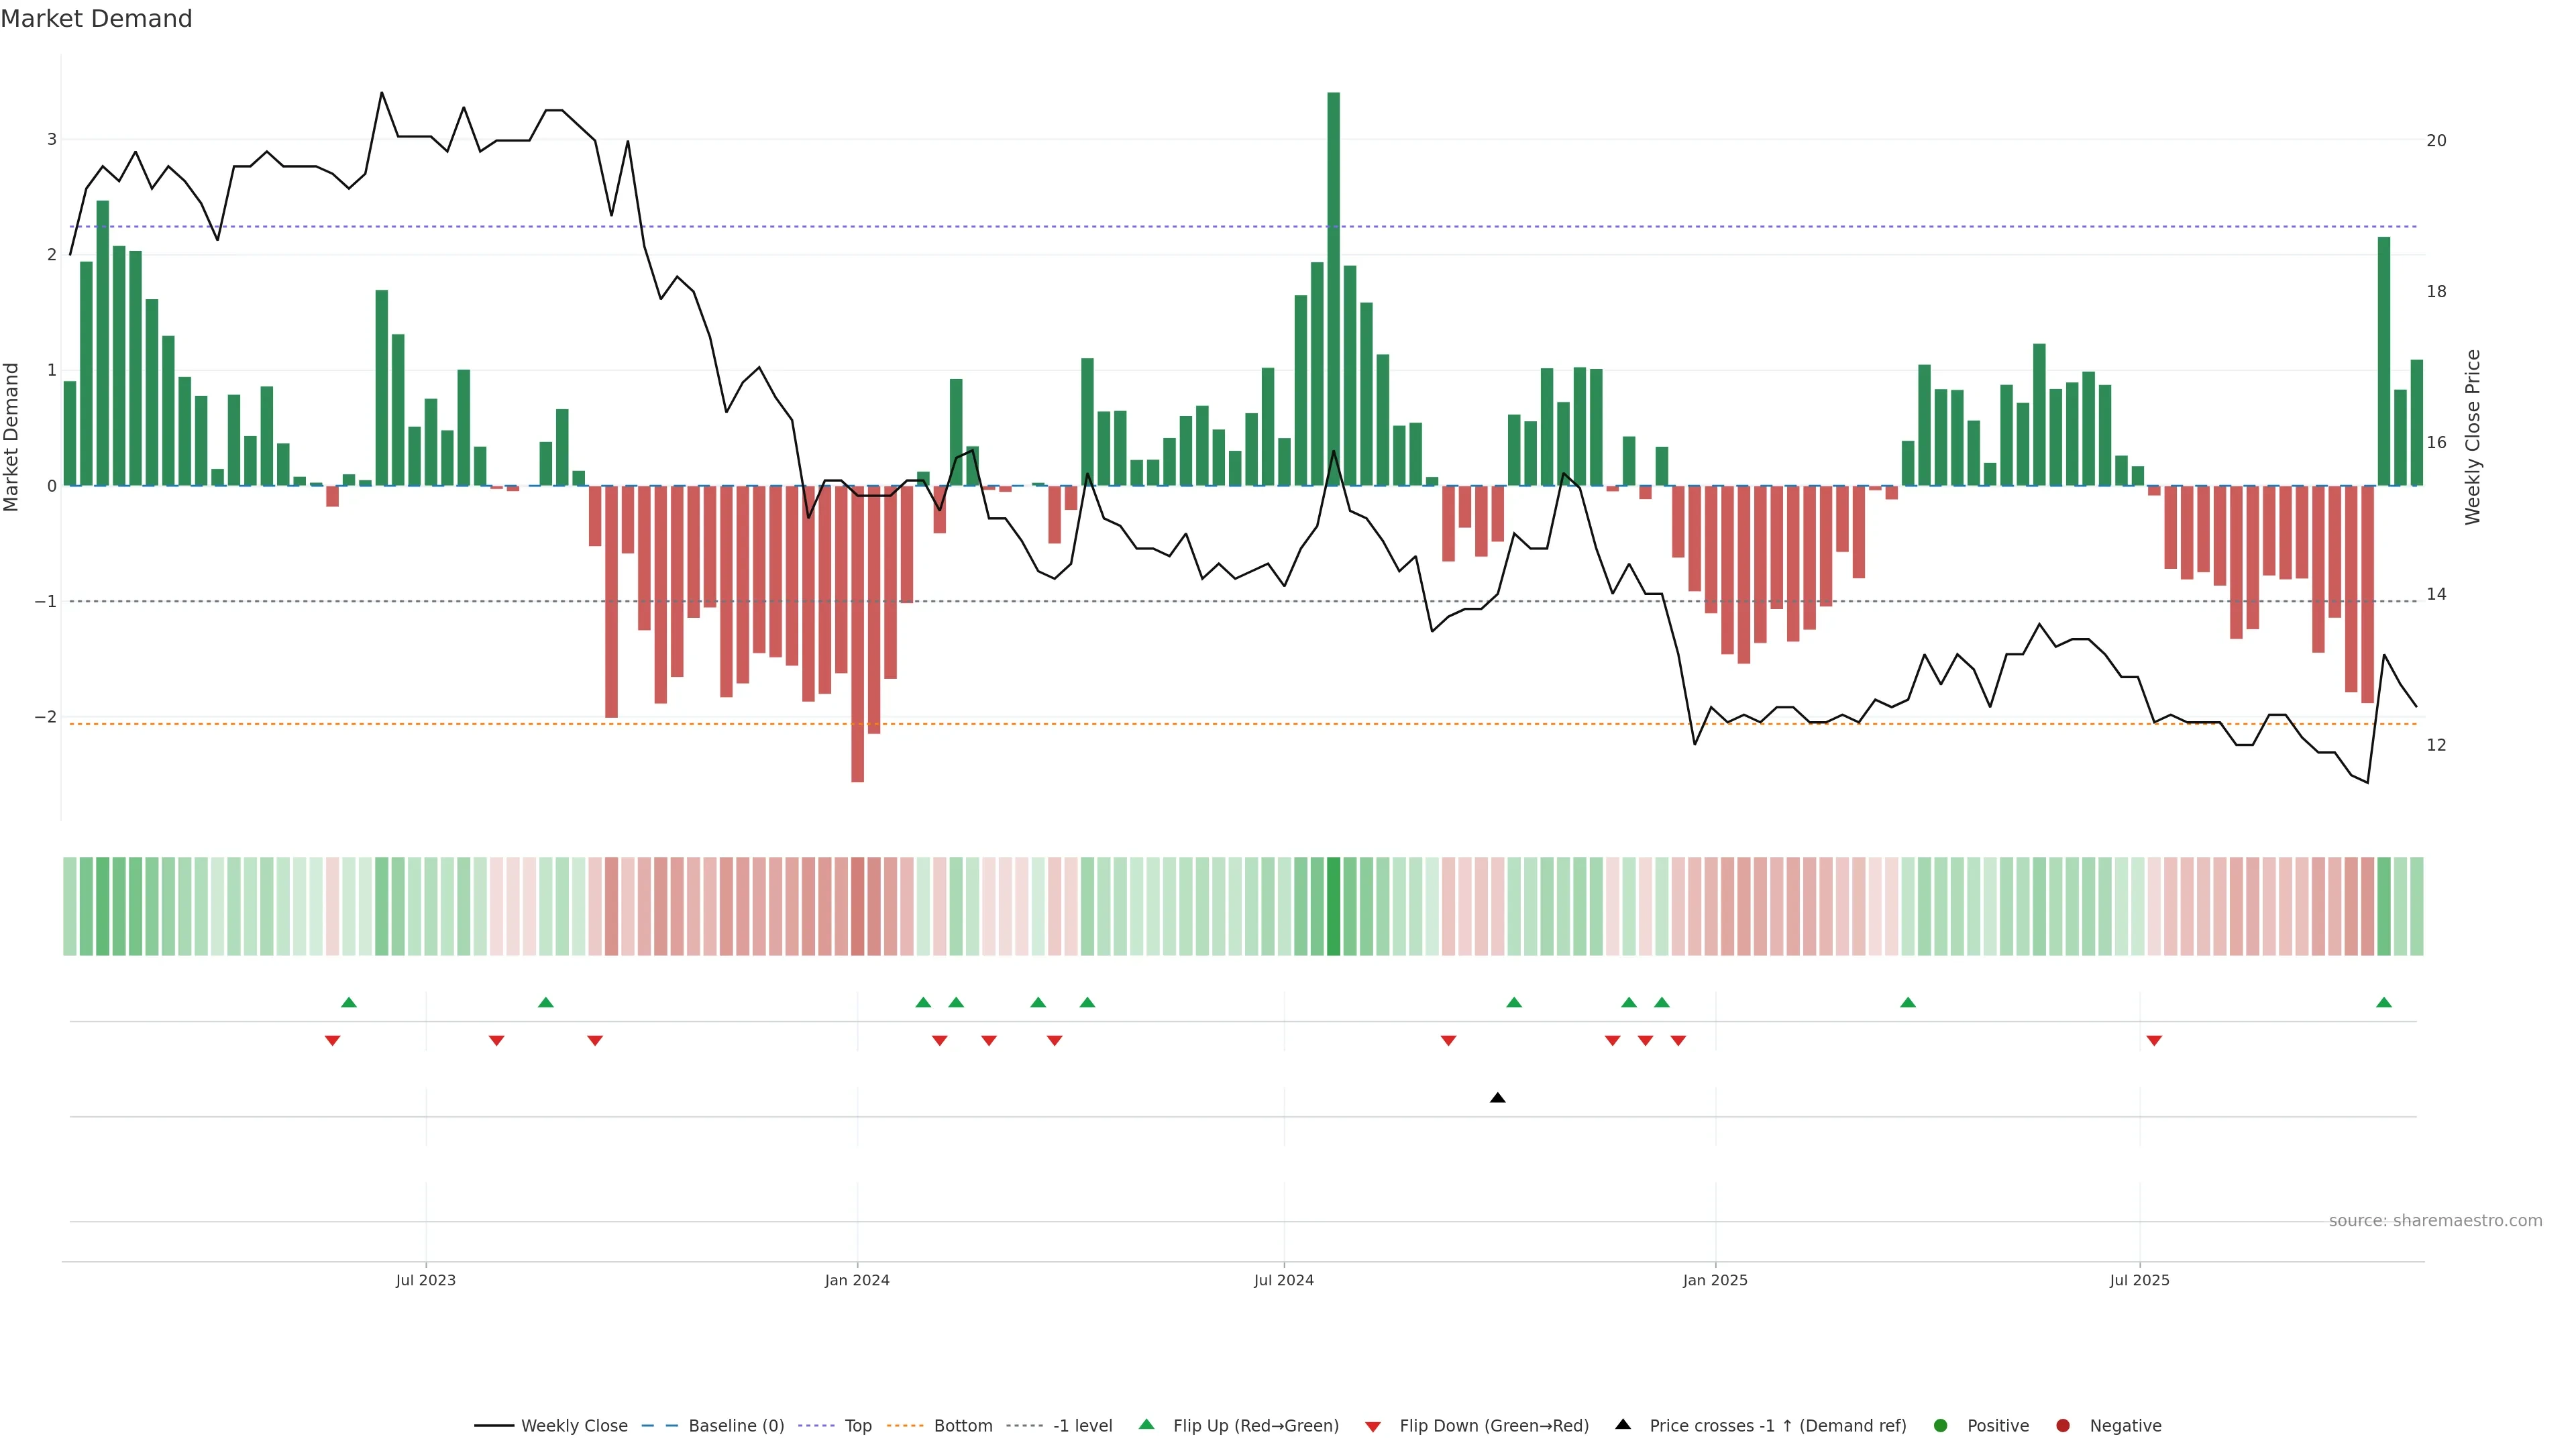Click the Market Demand chart title
2576x1449 pixels.
pos(96,19)
